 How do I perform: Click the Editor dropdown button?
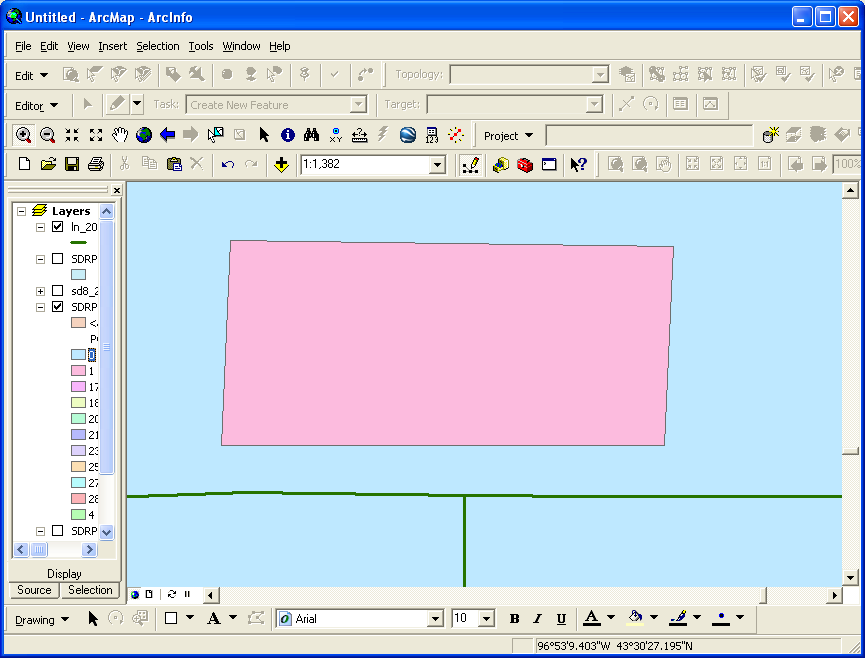pos(36,105)
